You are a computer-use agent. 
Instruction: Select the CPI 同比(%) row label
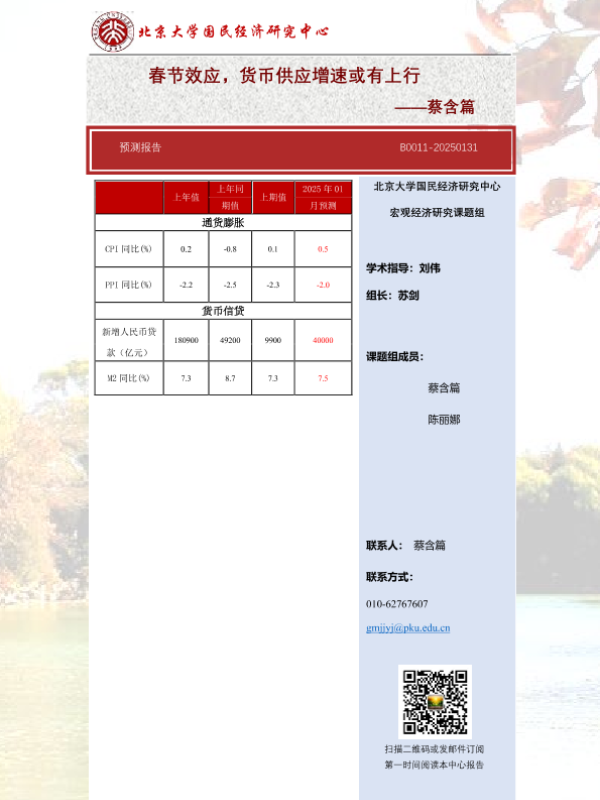[129, 249]
